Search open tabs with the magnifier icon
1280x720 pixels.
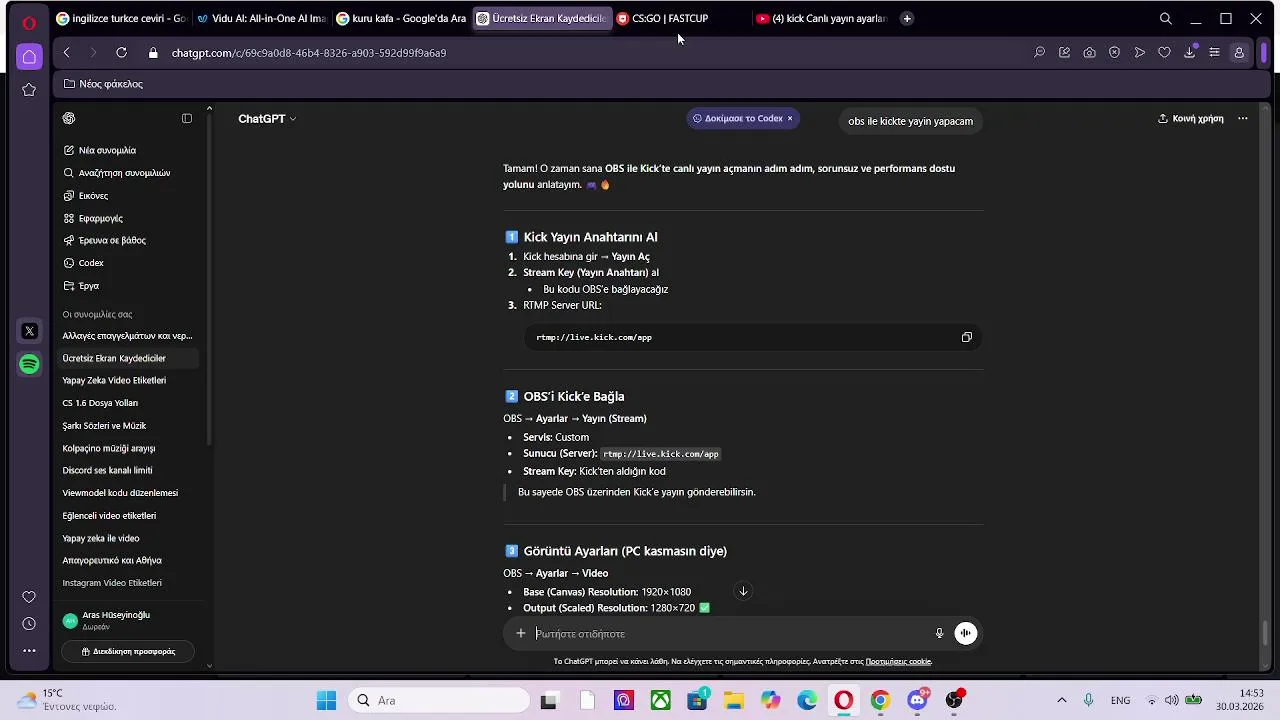1165,18
